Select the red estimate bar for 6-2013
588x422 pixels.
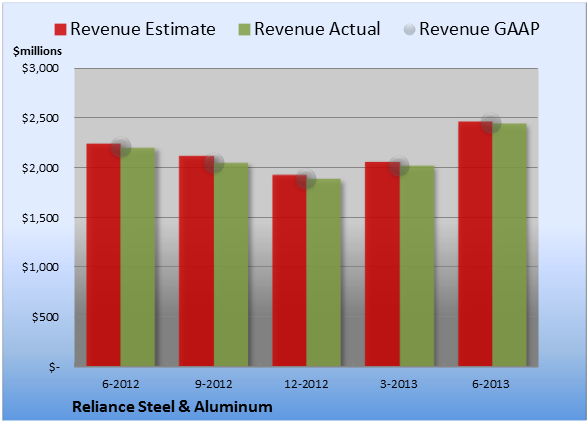(x=476, y=244)
